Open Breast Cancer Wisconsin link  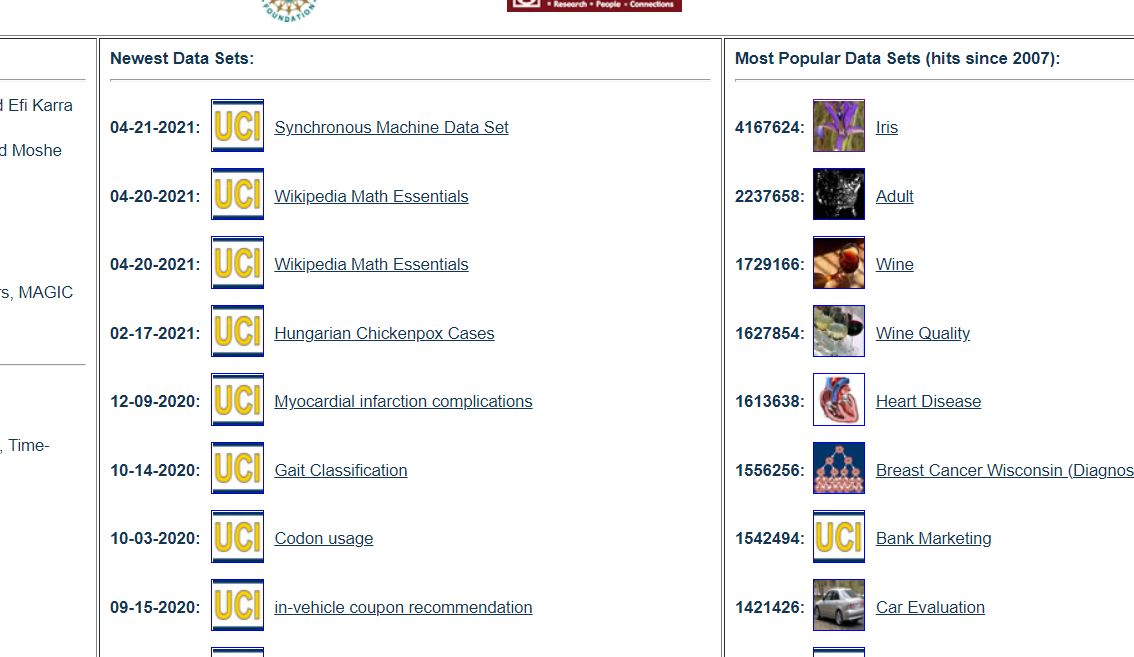point(1005,470)
